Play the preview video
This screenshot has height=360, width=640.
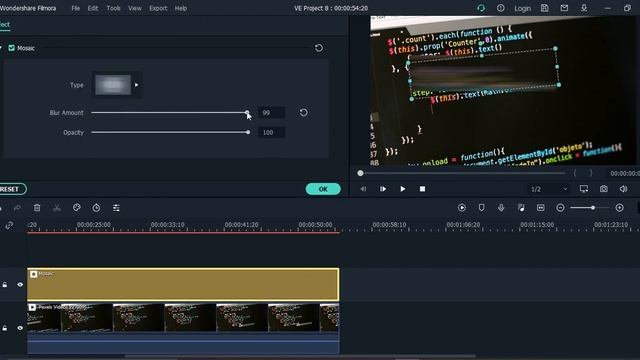(x=402, y=189)
